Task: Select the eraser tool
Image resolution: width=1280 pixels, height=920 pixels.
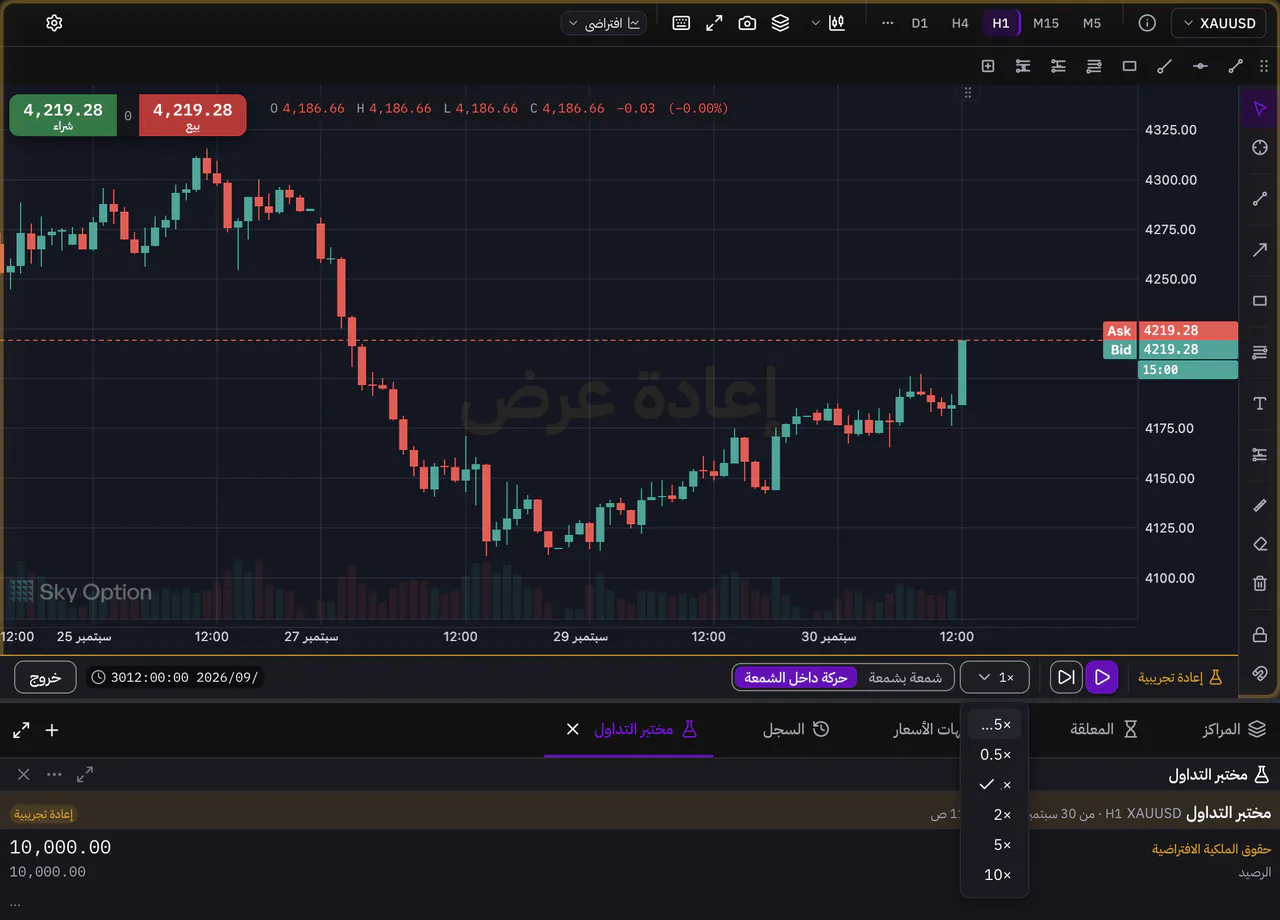Action: (1260, 544)
